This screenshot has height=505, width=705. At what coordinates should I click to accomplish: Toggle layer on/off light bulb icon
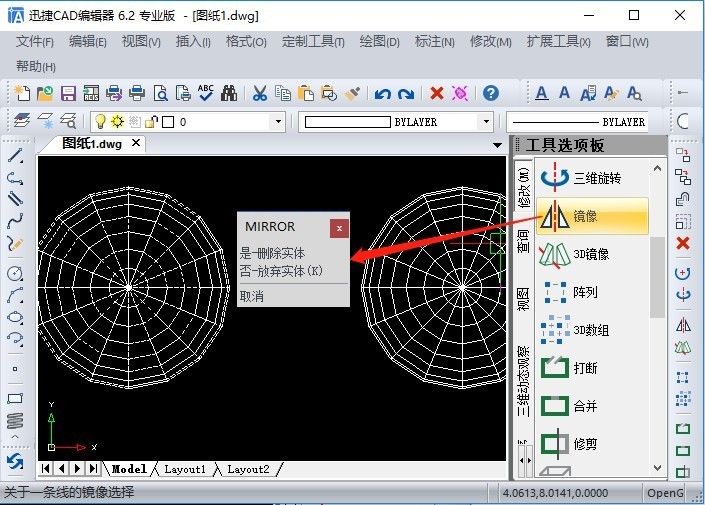click(x=100, y=121)
